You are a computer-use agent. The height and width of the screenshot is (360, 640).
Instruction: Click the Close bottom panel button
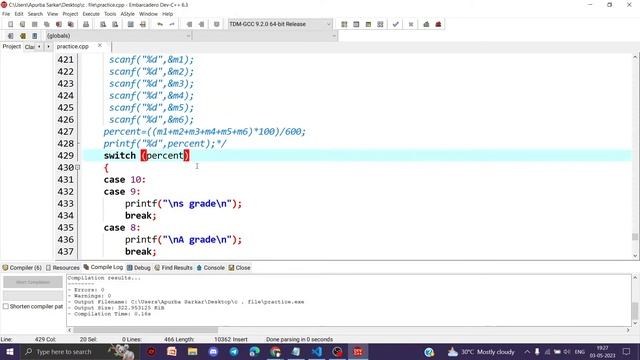tap(240, 268)
